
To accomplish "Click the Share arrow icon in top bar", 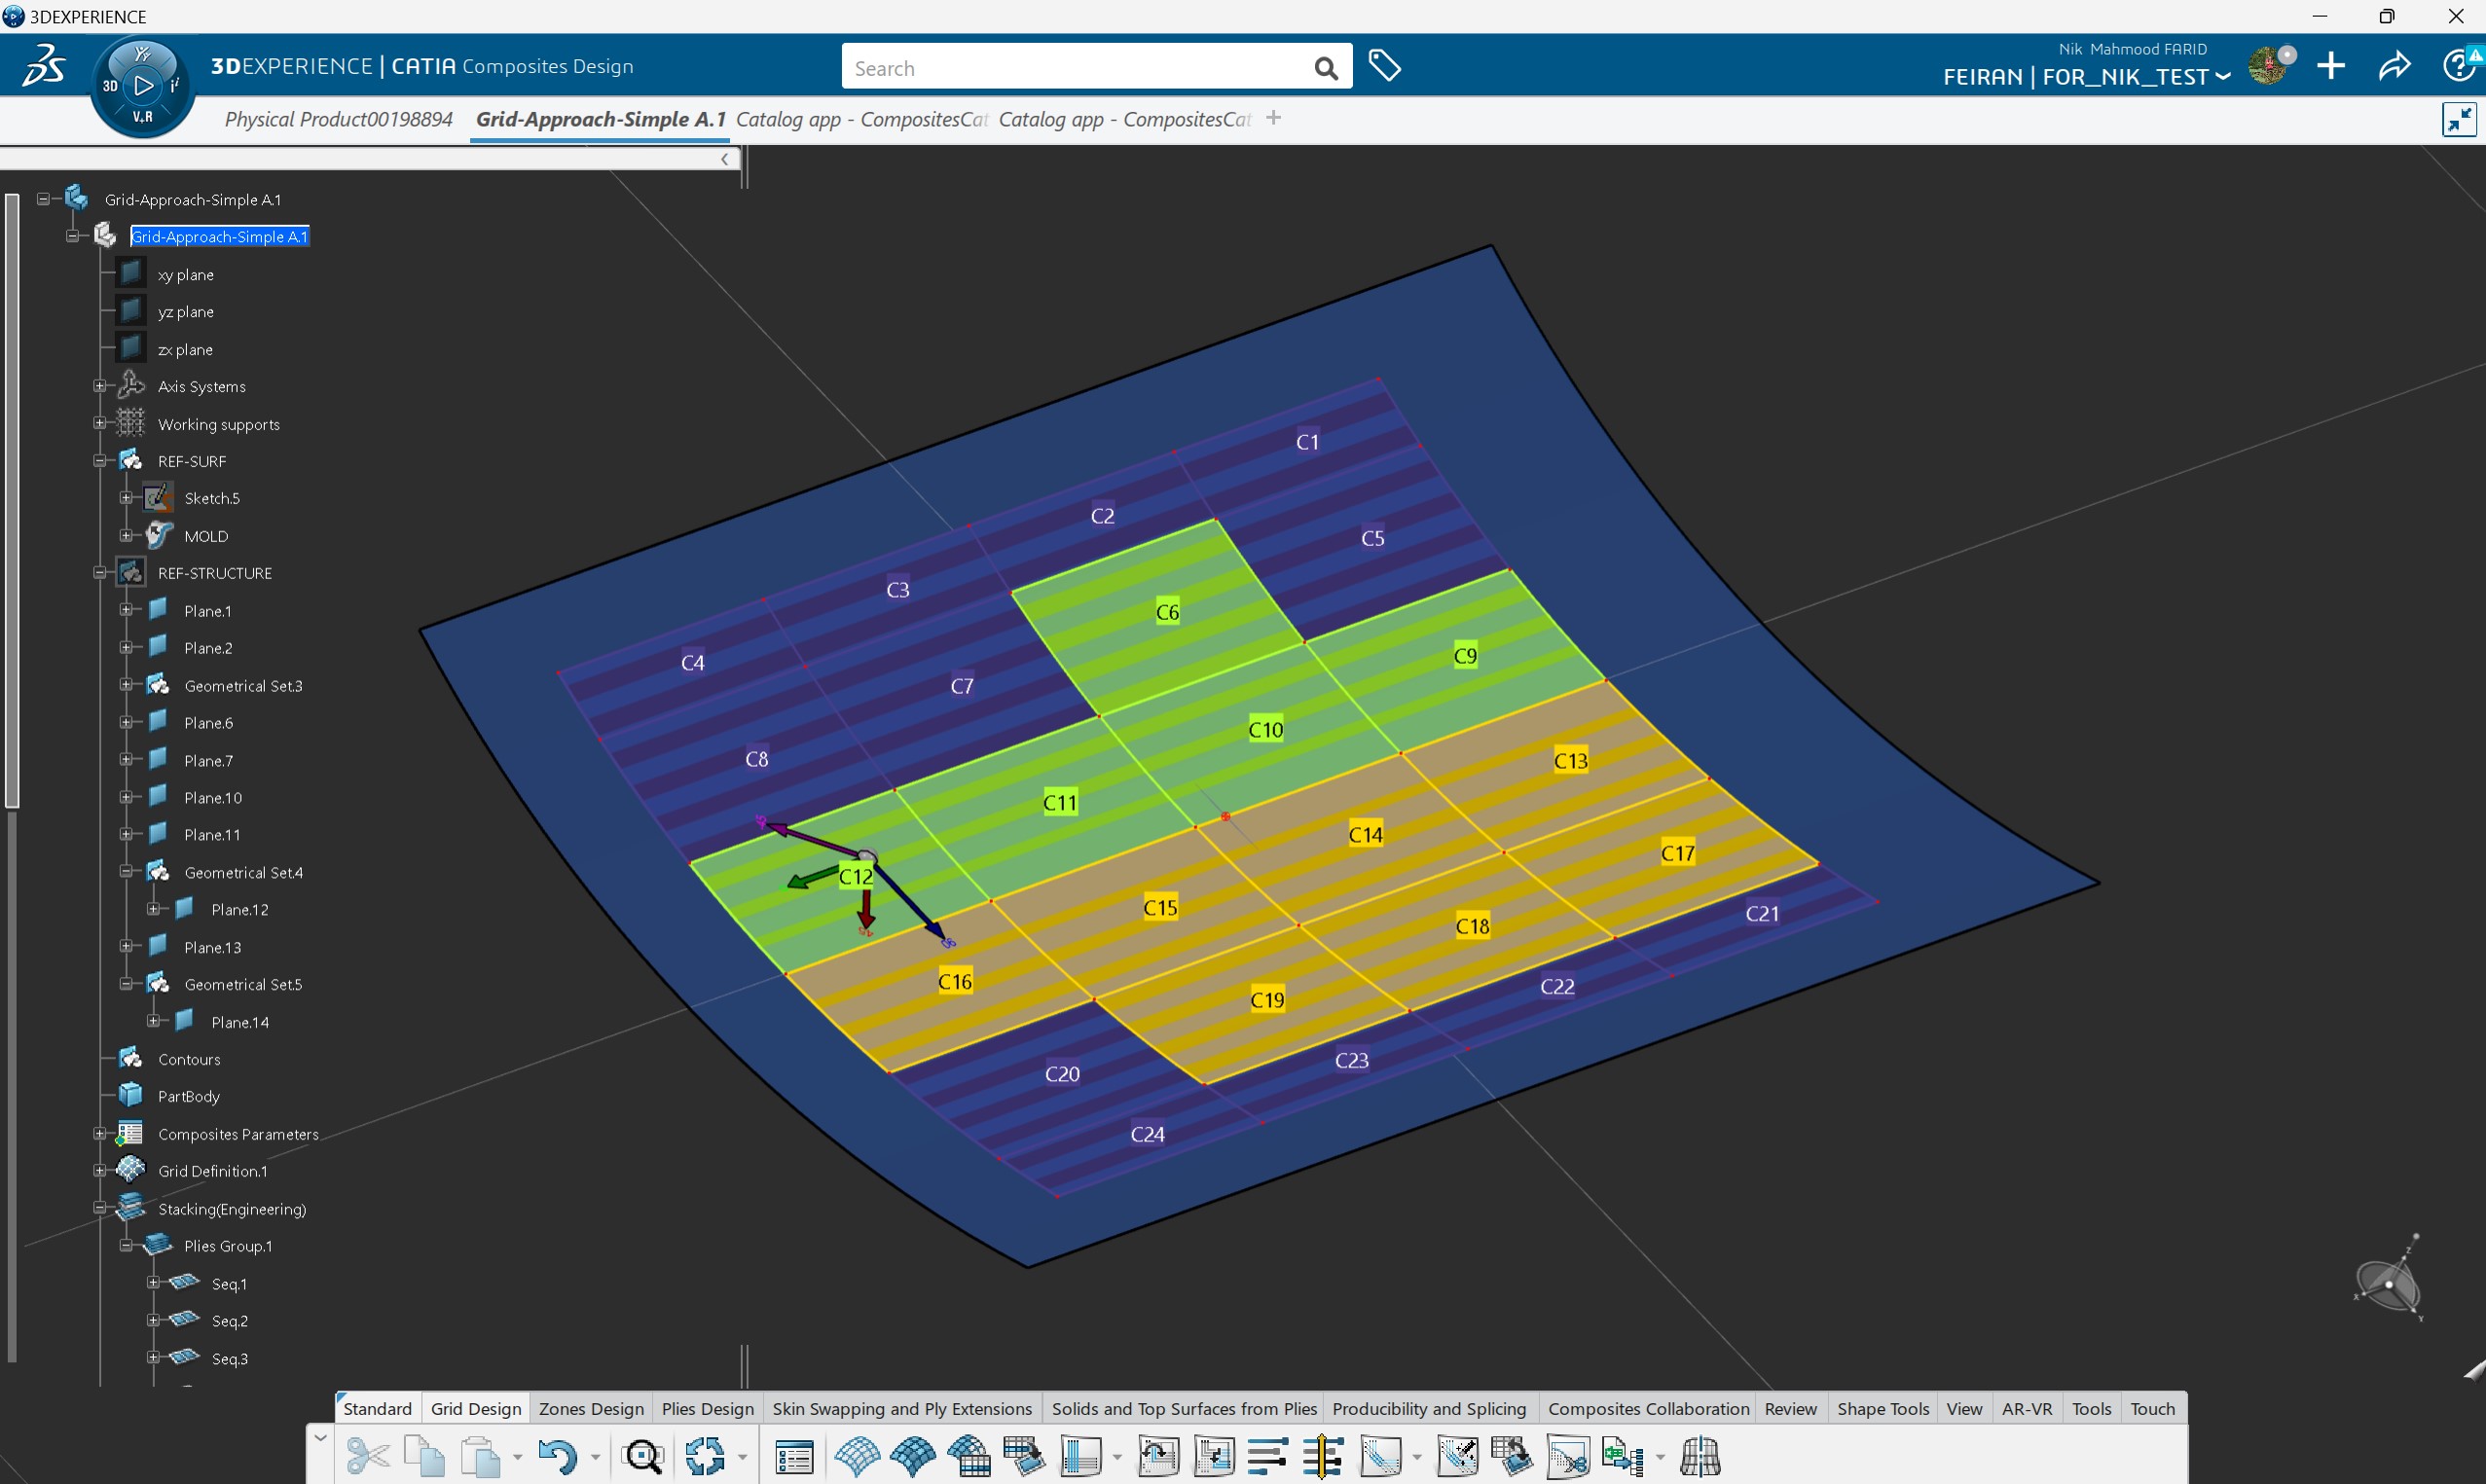I will pyautogui.click(x=2395, y=66).
